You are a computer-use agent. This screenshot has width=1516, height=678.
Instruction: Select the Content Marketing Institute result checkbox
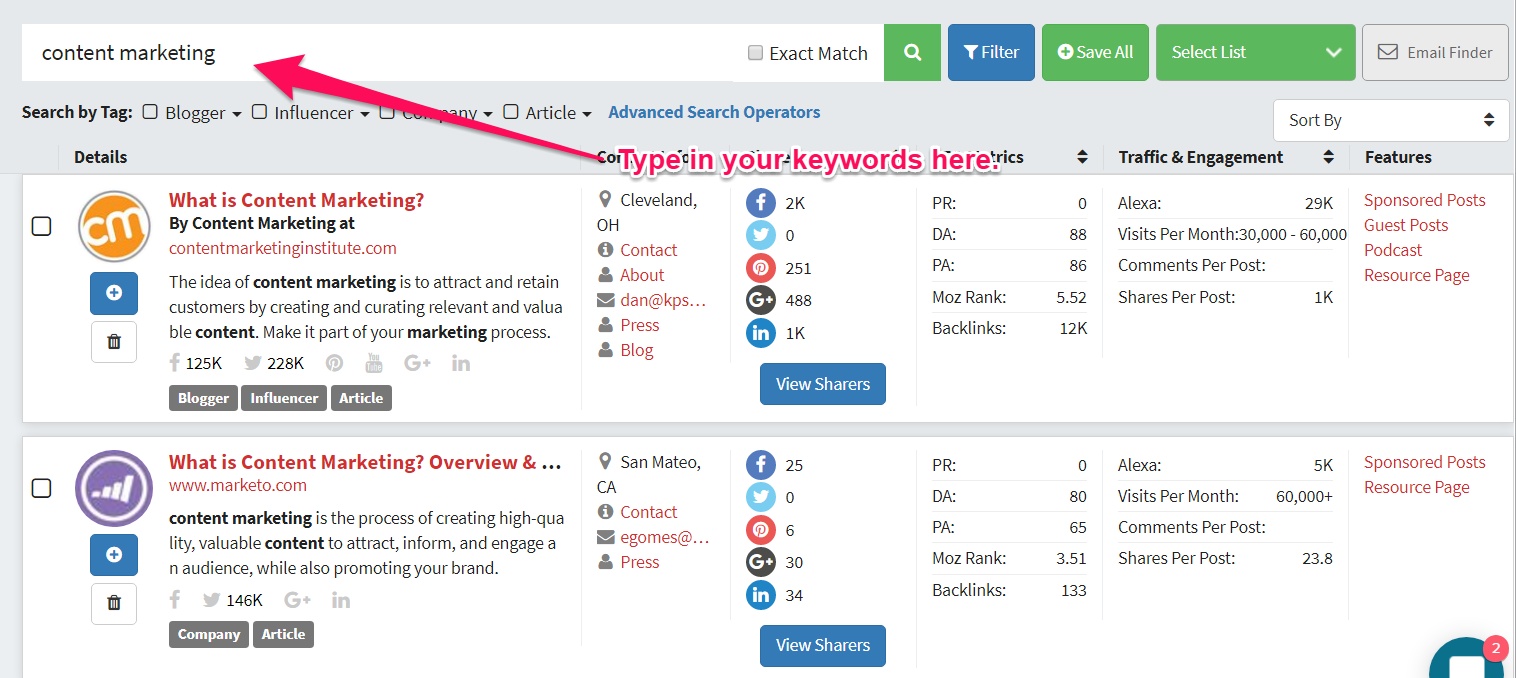tap(41, 226)
